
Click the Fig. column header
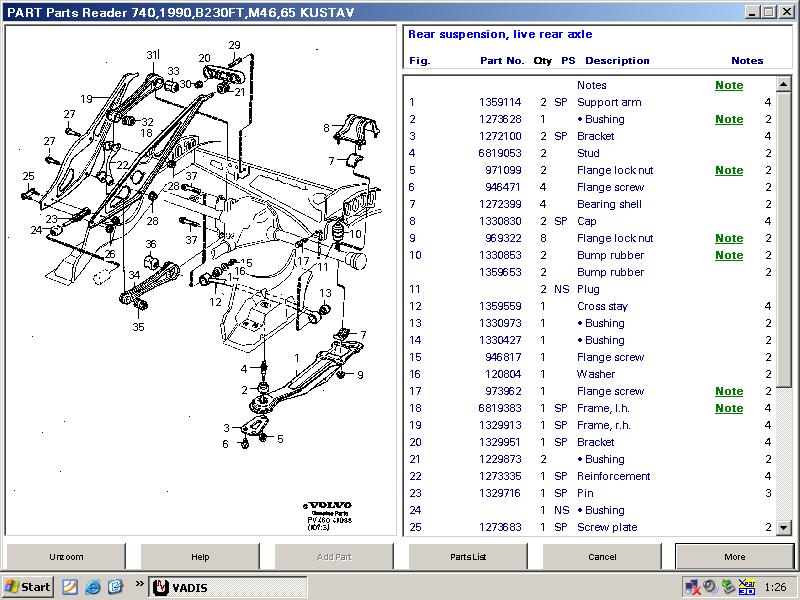point(419,61)
